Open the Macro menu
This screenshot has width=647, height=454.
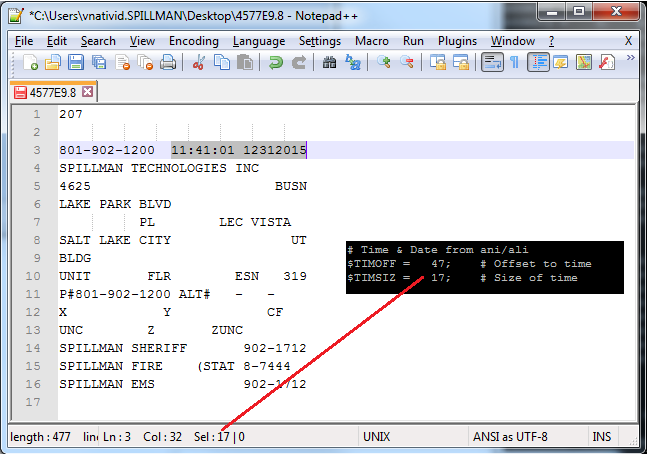[x=372, y=41]
